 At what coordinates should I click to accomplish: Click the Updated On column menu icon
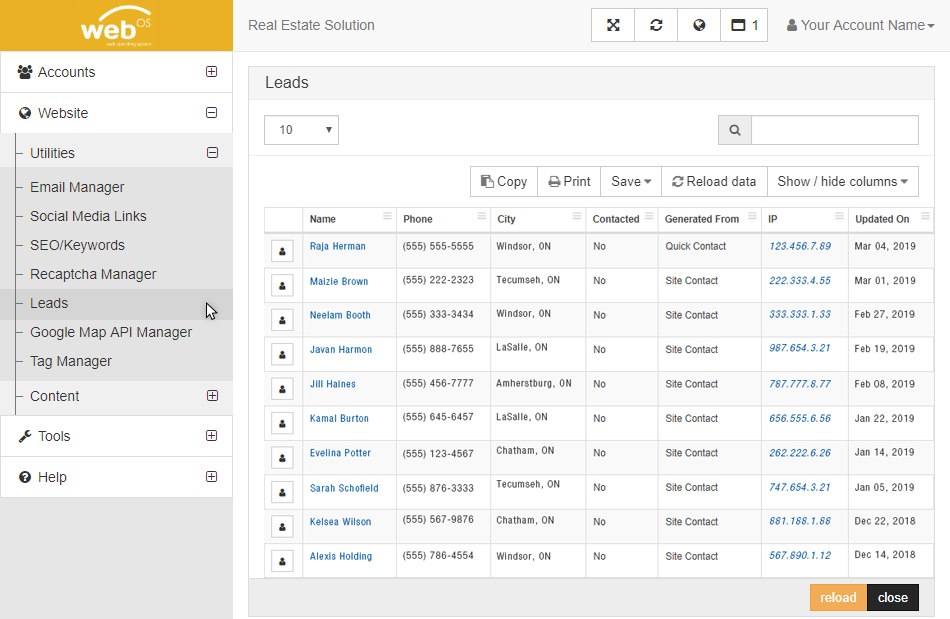coord(925,216)
